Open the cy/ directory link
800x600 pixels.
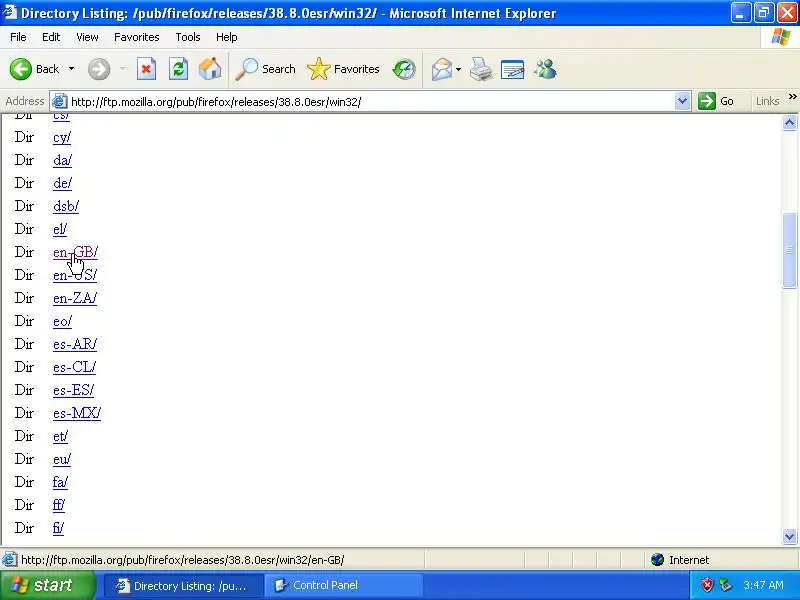[62, 137]
